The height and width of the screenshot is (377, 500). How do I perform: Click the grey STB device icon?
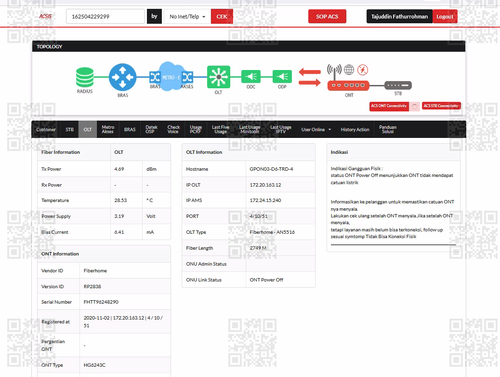pos(398,85)
